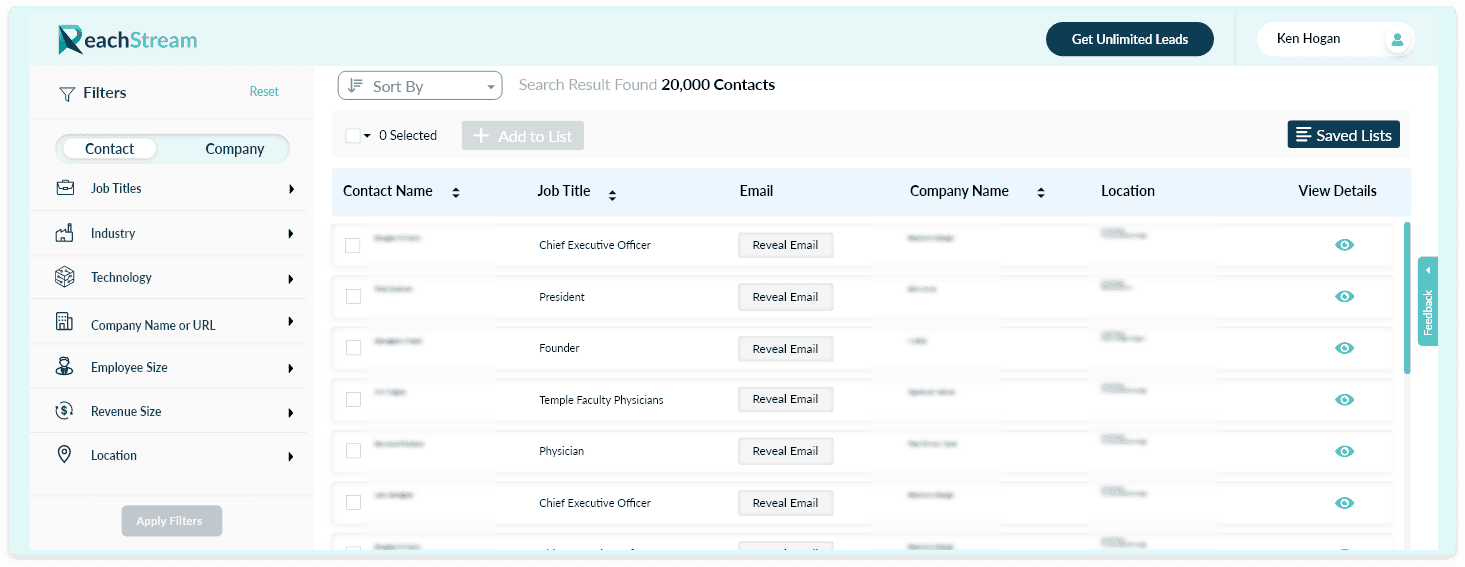Expand the Technology filter
This screenshot has width=1465, height=567.
click(291, 279)
